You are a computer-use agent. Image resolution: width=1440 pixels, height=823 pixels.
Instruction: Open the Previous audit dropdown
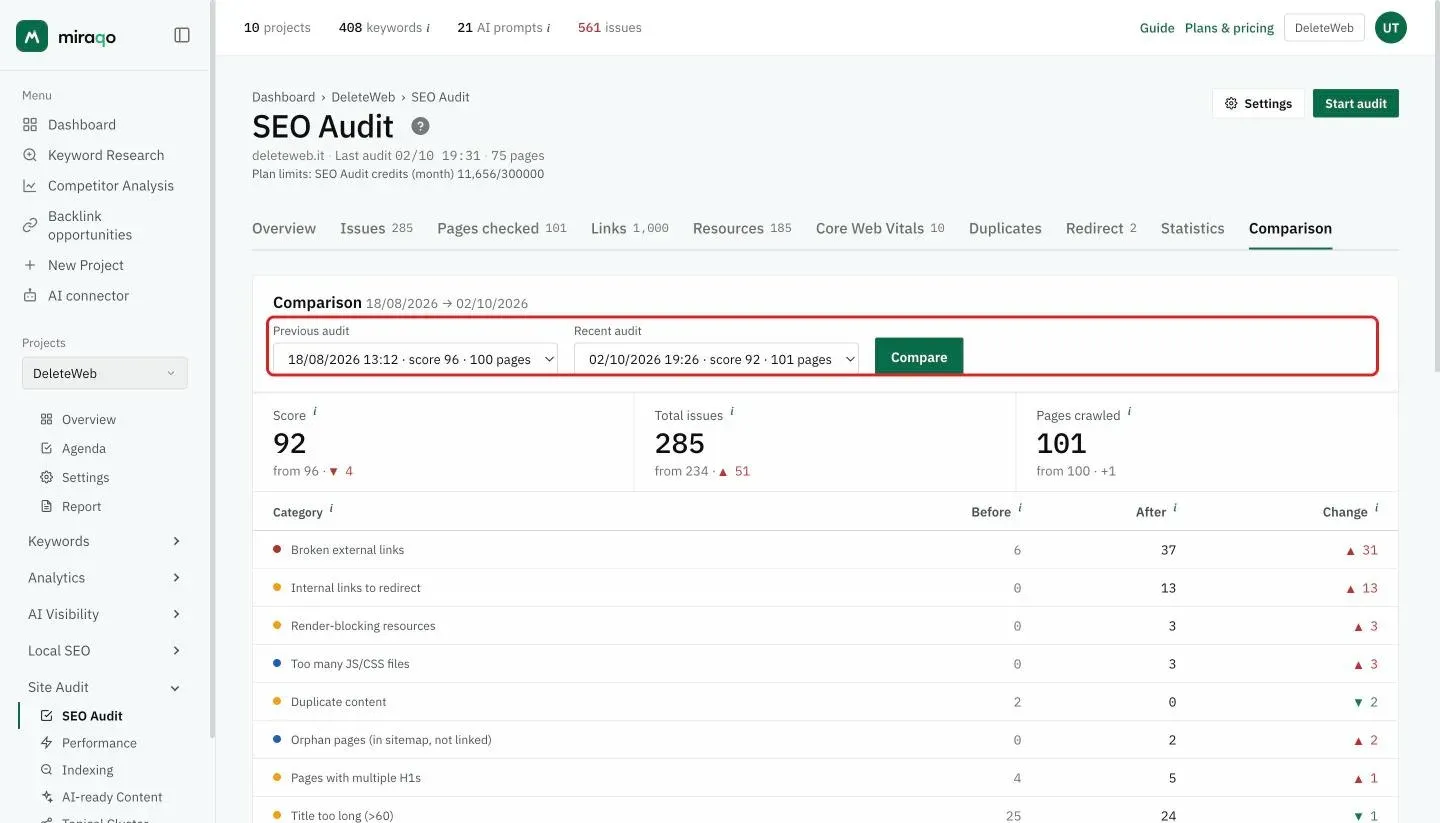tap(415, 358)
